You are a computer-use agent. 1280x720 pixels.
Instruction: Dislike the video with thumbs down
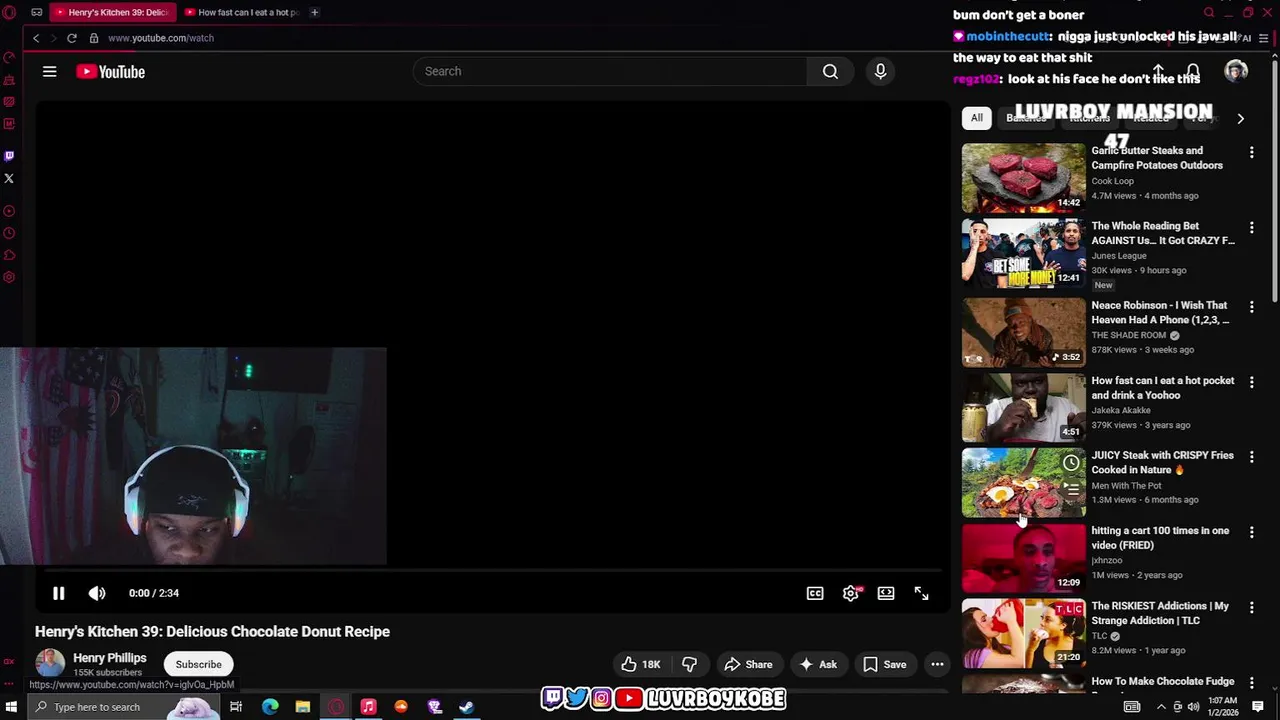689,664
